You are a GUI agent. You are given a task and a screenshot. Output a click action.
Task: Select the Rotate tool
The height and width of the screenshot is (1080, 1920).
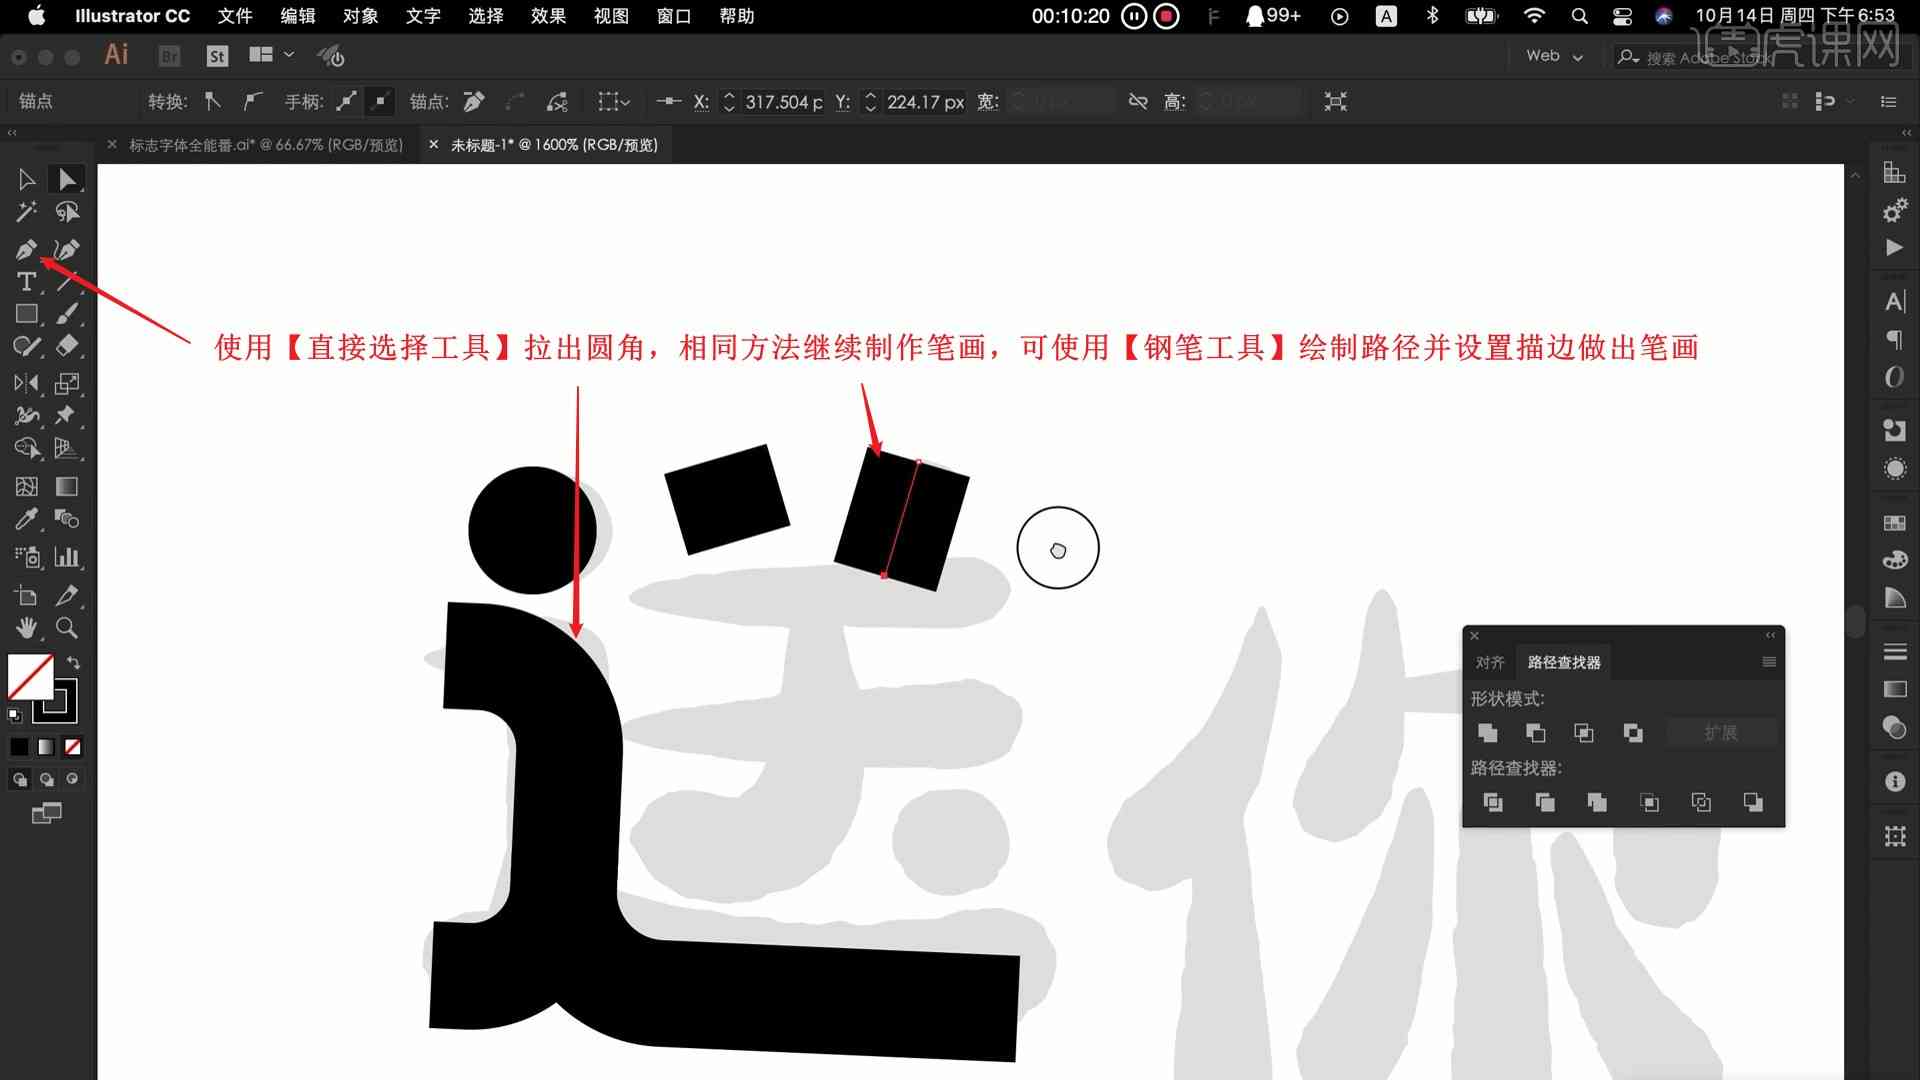point(25,414)
